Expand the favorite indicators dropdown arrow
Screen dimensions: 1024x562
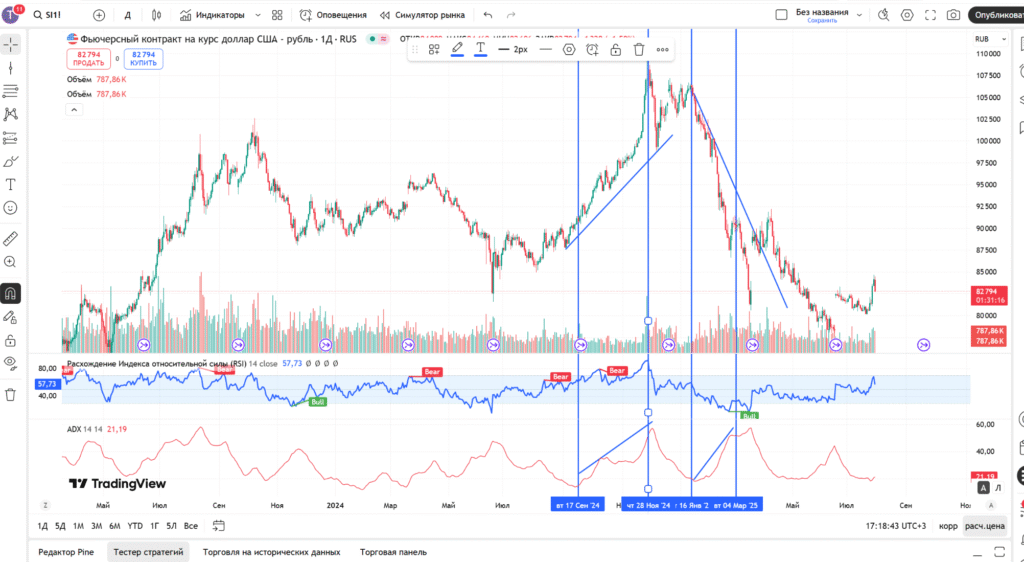(258, 14)
